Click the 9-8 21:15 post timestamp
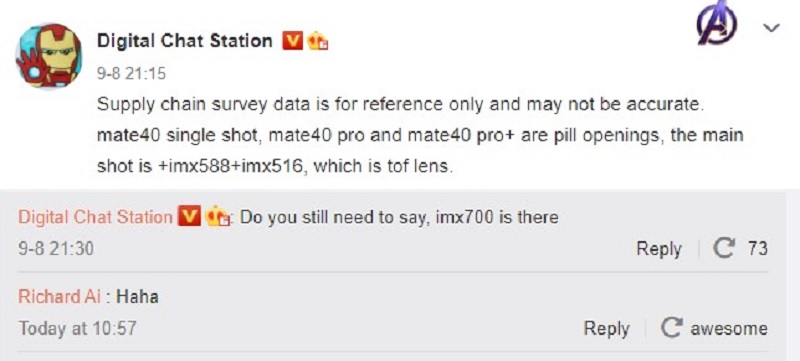Screen dimensions: 800x361 [131, 74]
